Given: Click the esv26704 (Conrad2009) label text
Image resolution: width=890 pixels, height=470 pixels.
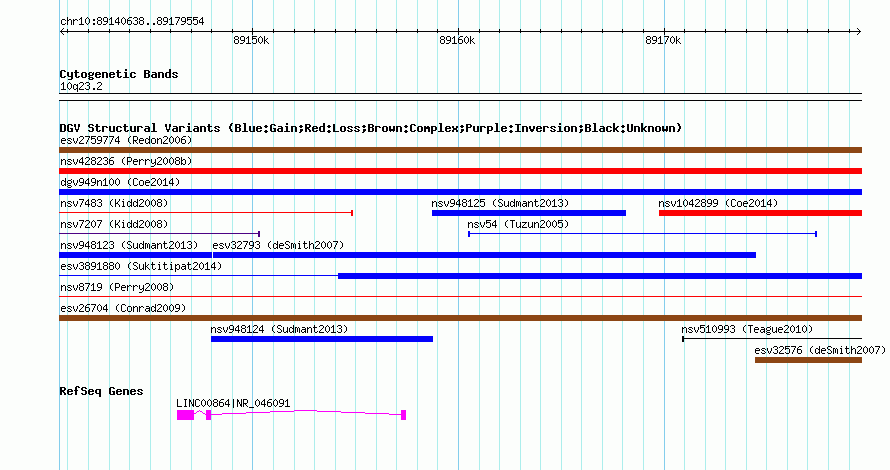Looking at the screenshot, I should pos(123,308).
